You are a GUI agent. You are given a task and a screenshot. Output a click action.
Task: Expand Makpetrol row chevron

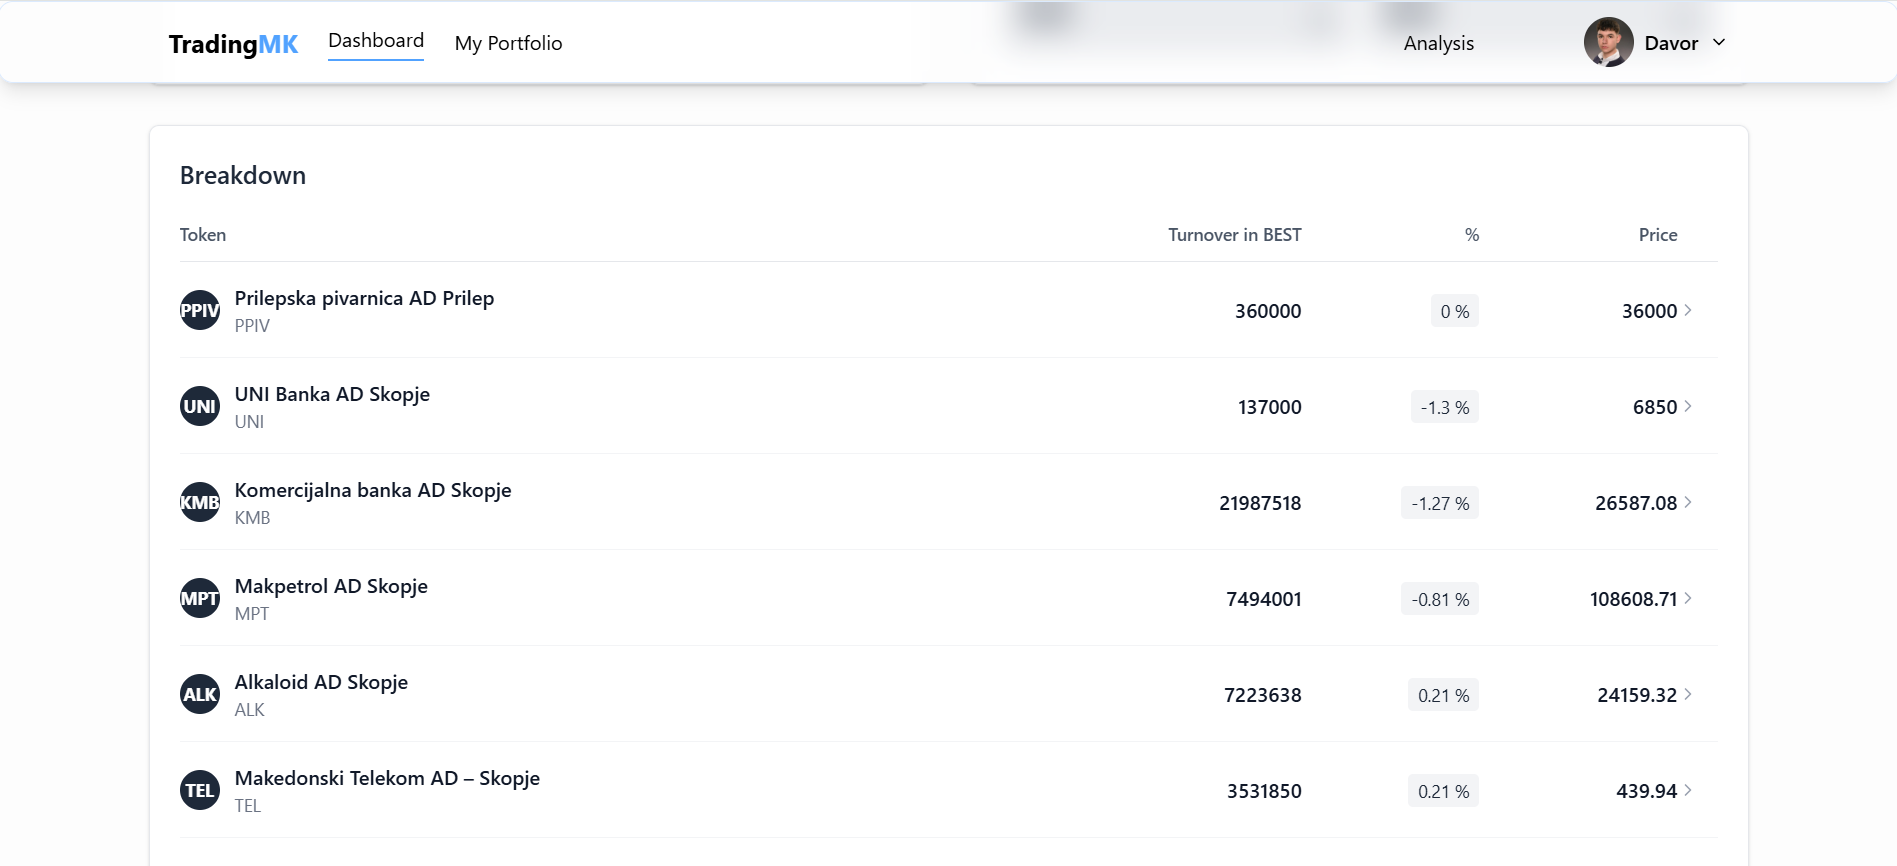point(1688,598)
